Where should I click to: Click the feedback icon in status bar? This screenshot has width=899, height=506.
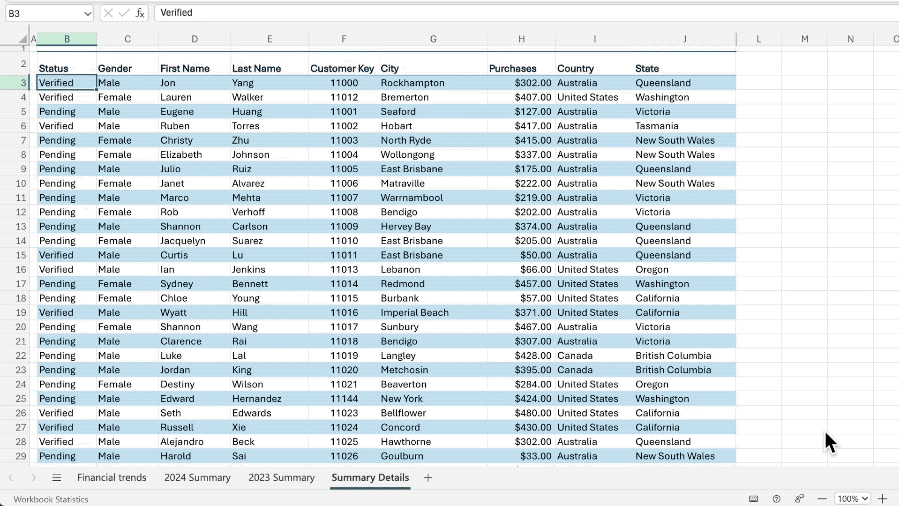tap(799, 499)
